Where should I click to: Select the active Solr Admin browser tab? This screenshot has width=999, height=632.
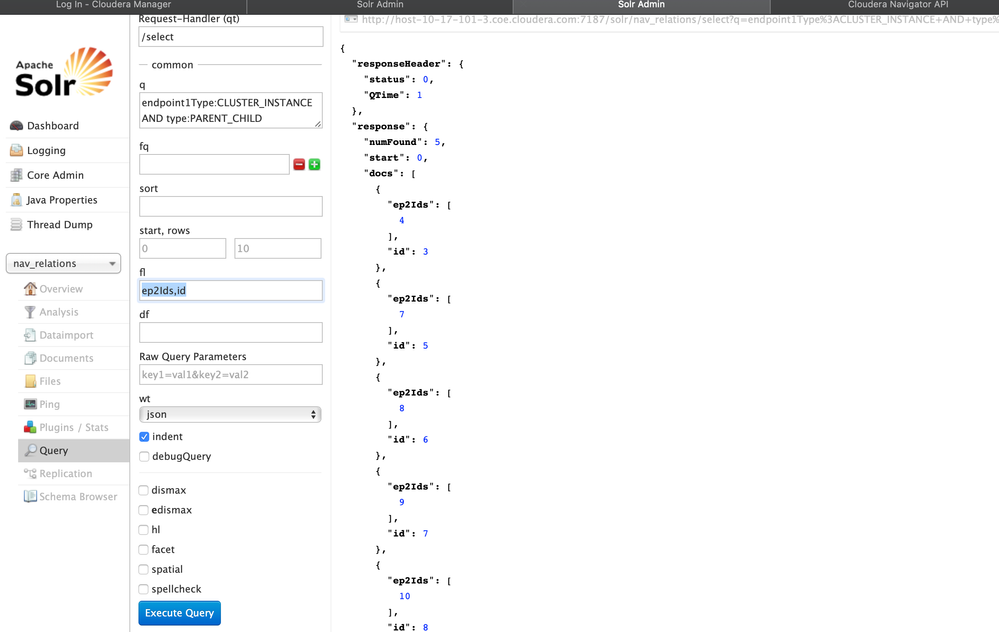point(641,5)
